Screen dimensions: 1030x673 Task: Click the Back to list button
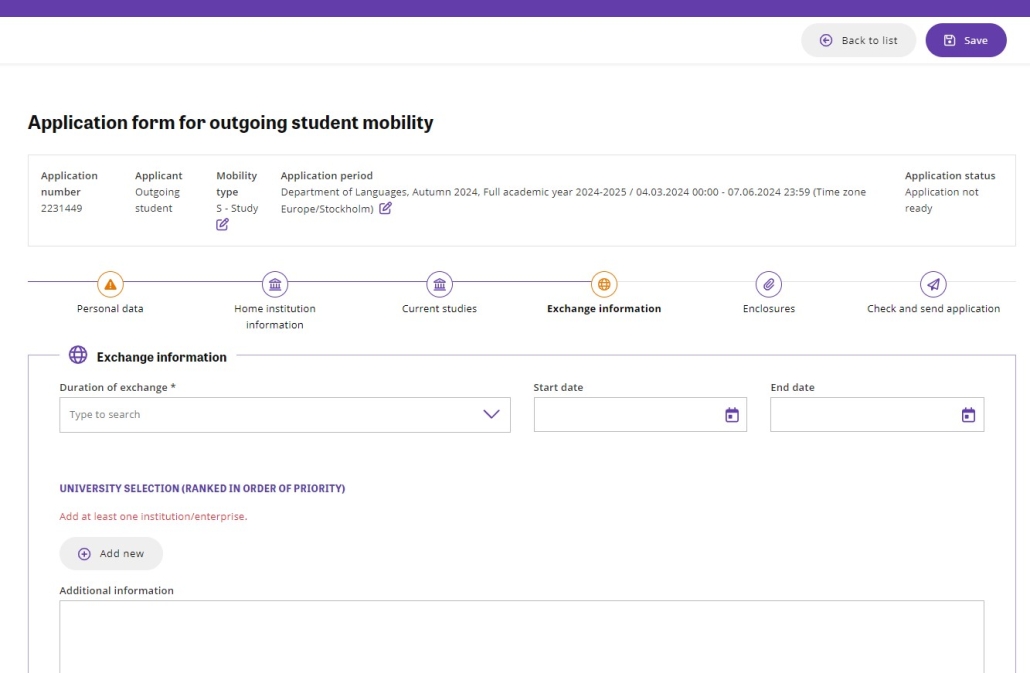tap(858, 40)
